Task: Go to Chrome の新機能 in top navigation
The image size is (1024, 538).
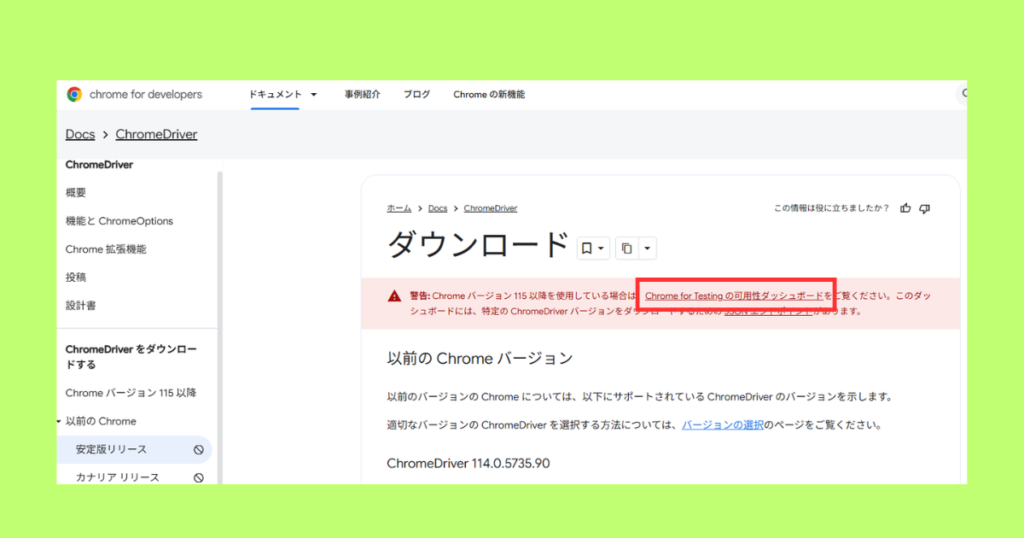Action: (489, 95)
